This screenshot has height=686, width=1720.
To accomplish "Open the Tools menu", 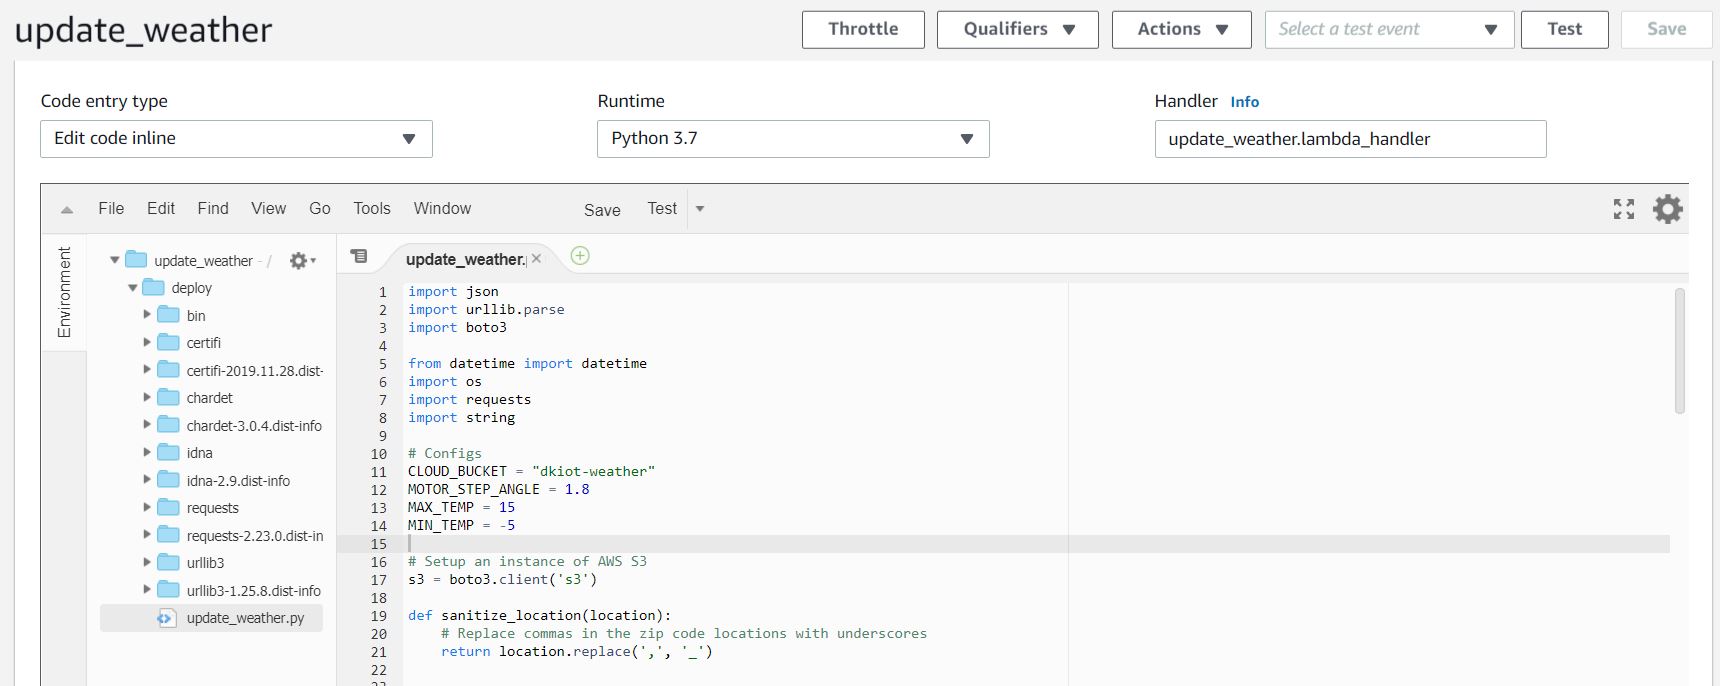I will point(371,209).
